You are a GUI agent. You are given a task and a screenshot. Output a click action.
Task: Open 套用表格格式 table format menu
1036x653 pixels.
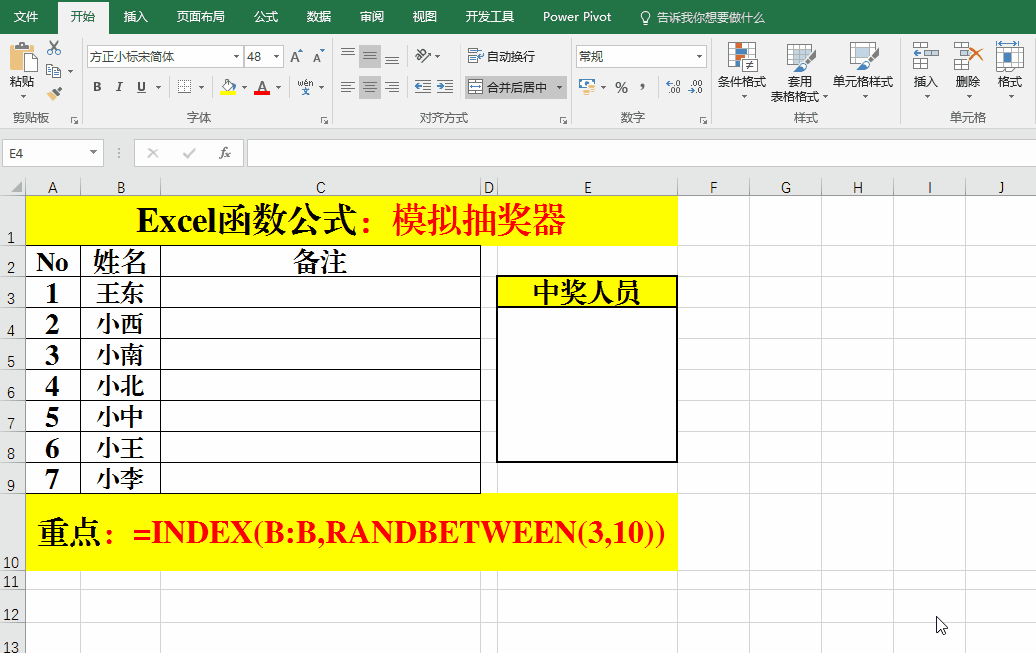(x=799, y=72)
